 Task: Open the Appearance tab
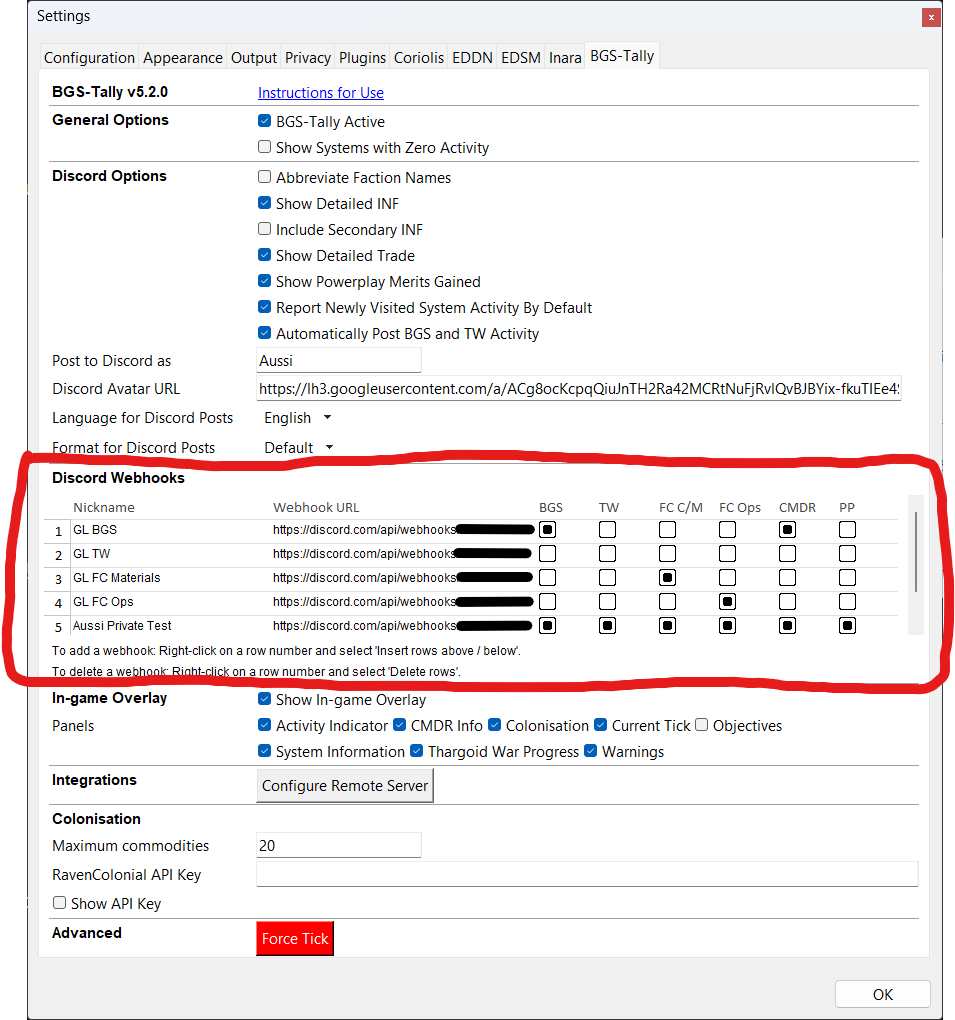183,58
